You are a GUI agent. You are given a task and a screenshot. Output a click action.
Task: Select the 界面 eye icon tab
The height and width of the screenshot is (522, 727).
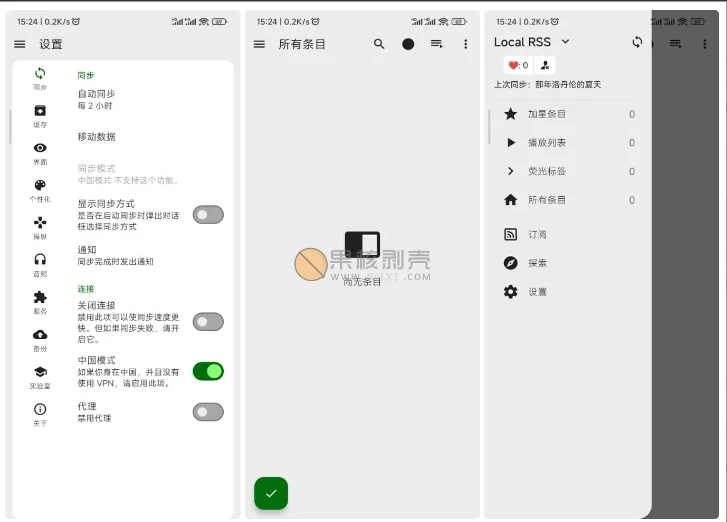tap(40, 153)
